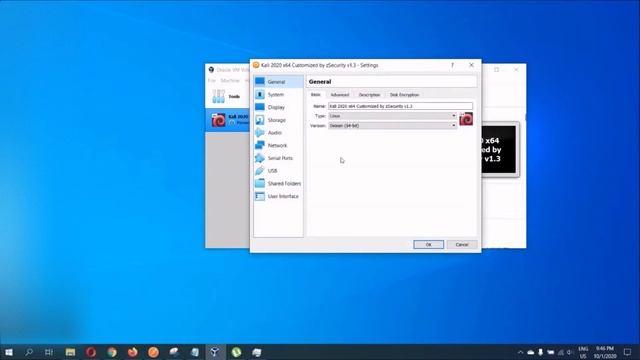Open the Network settings category
The image size is (640, 360).
[x=278, y=145]
